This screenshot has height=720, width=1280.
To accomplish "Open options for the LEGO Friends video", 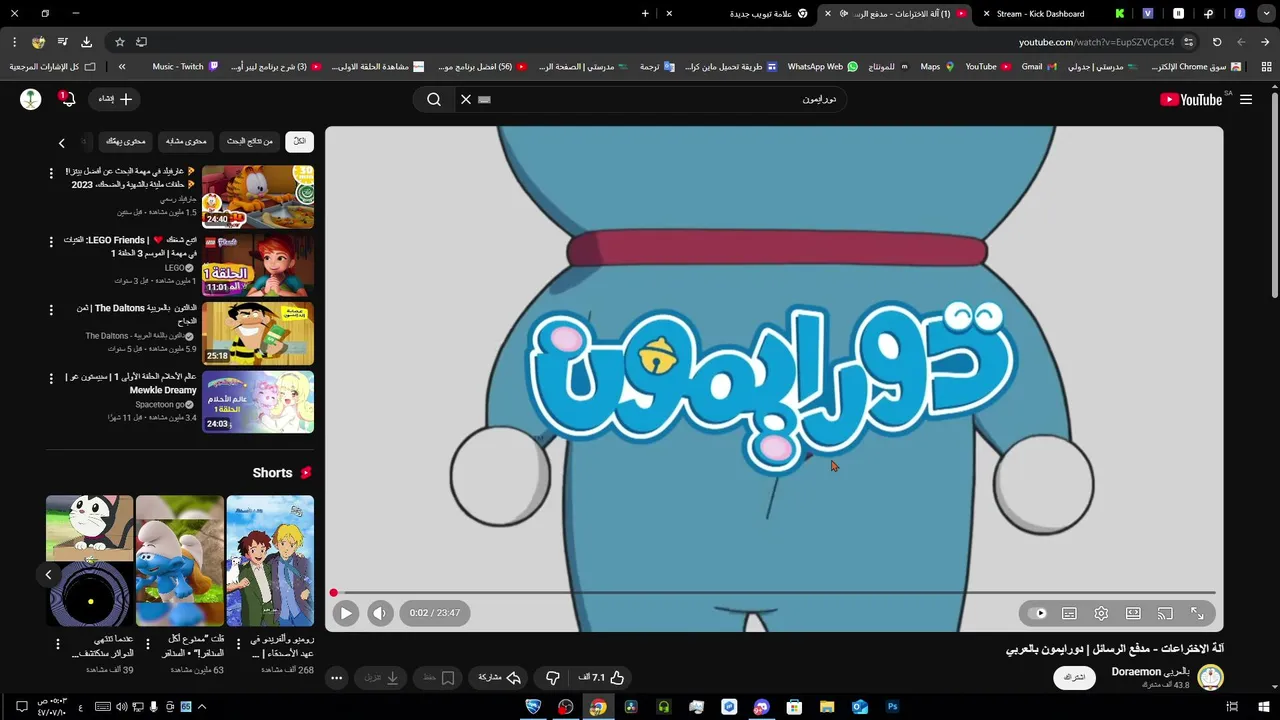I will point(51,242).
